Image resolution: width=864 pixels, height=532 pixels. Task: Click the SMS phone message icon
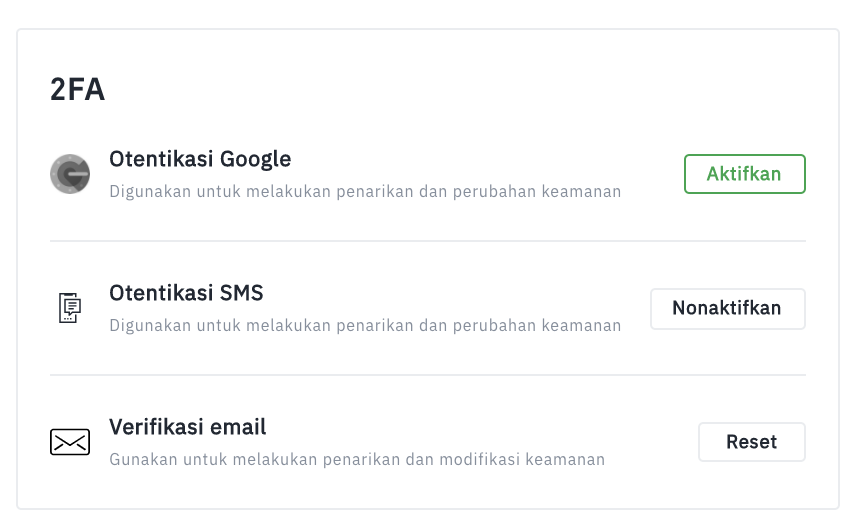[70, 308]
